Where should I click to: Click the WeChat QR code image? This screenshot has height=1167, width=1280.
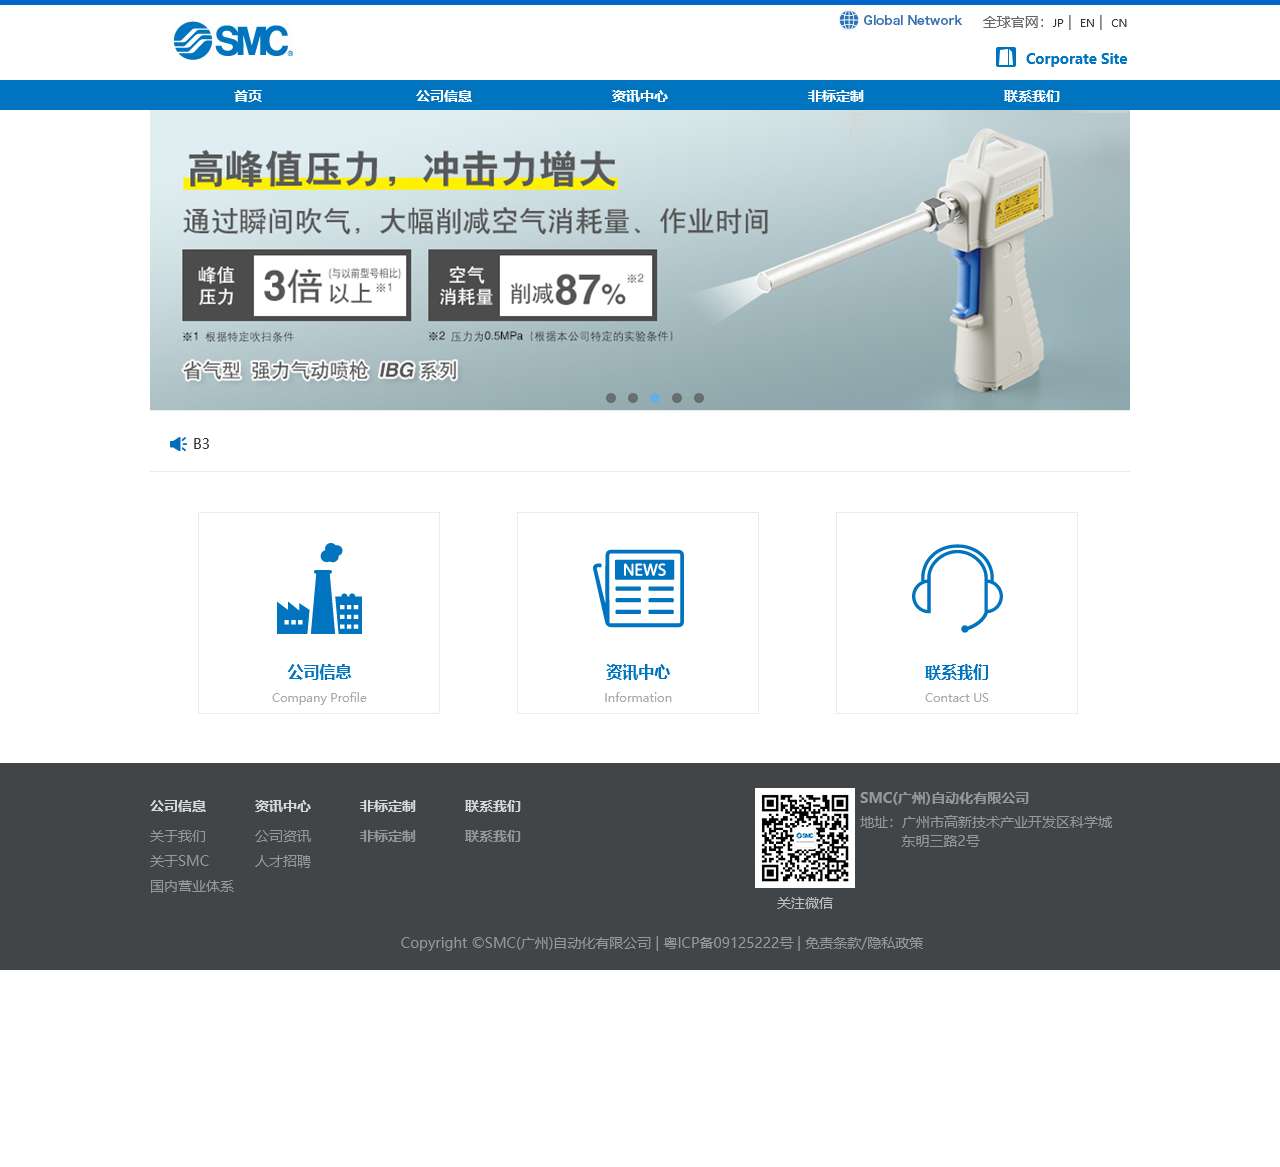[x=805, y=838]
